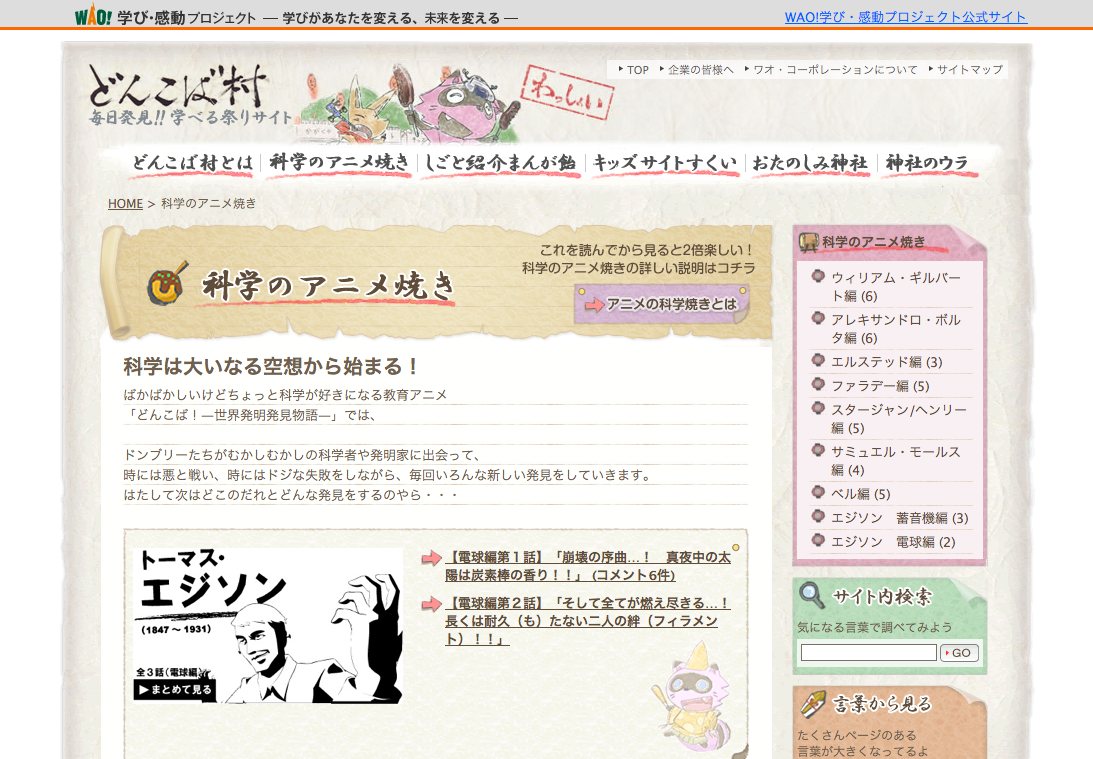Click bullet icon beside ベル編
The width and height of the screenshot is (1093, 759).
pos(818,492)
